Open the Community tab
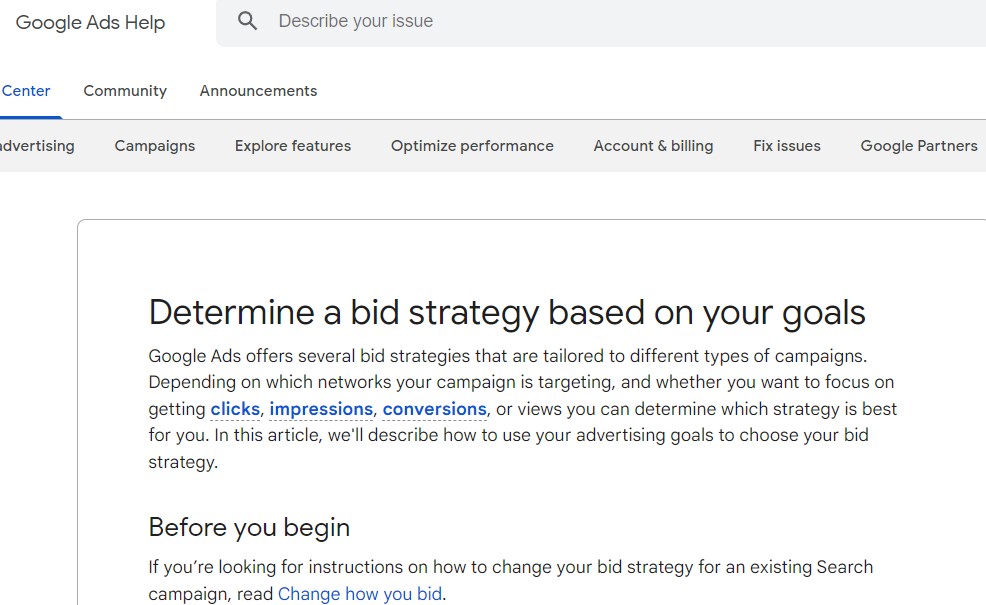 (125, 91)
